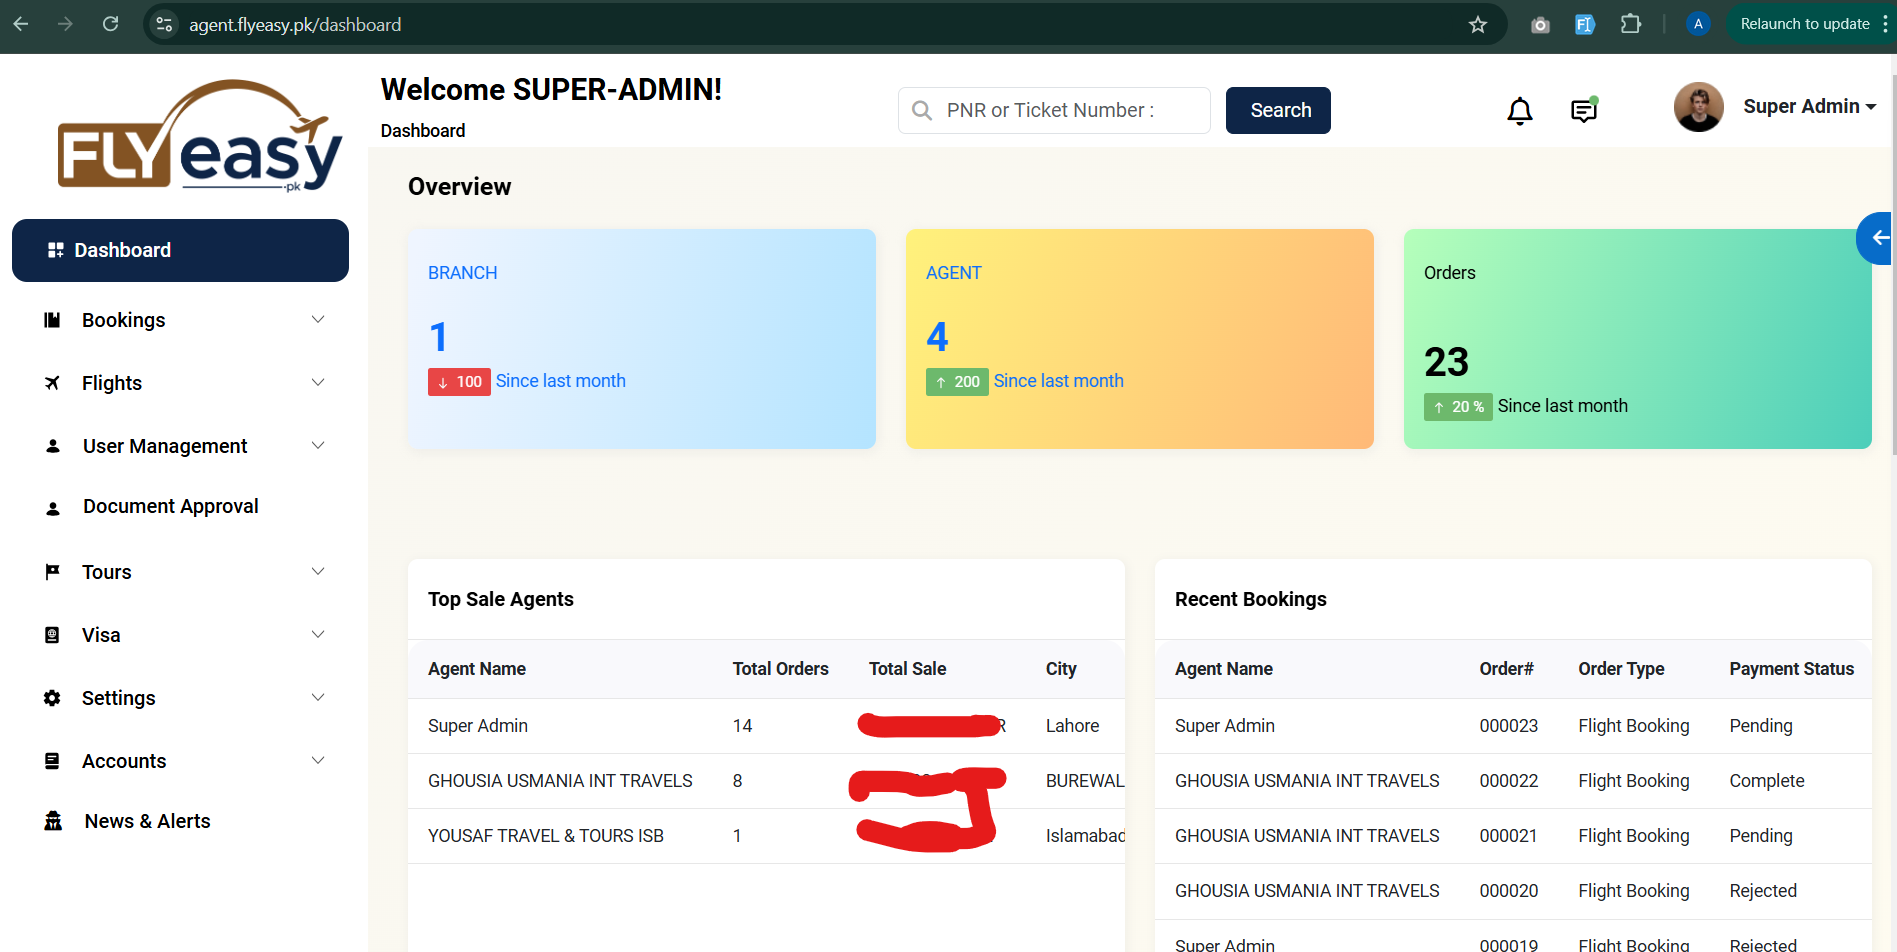1897x952 pixels.
Task: Click the Super Admin profile avatar
Action: tap(1698, 107)
